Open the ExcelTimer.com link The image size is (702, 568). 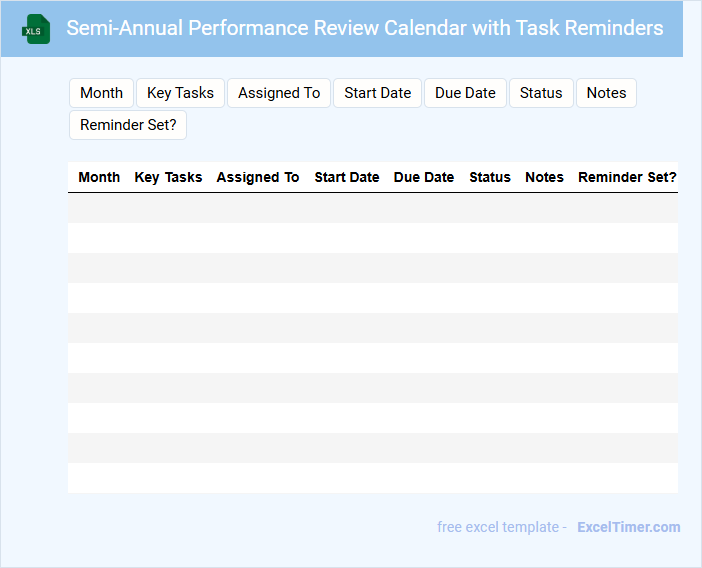(628, 527)
